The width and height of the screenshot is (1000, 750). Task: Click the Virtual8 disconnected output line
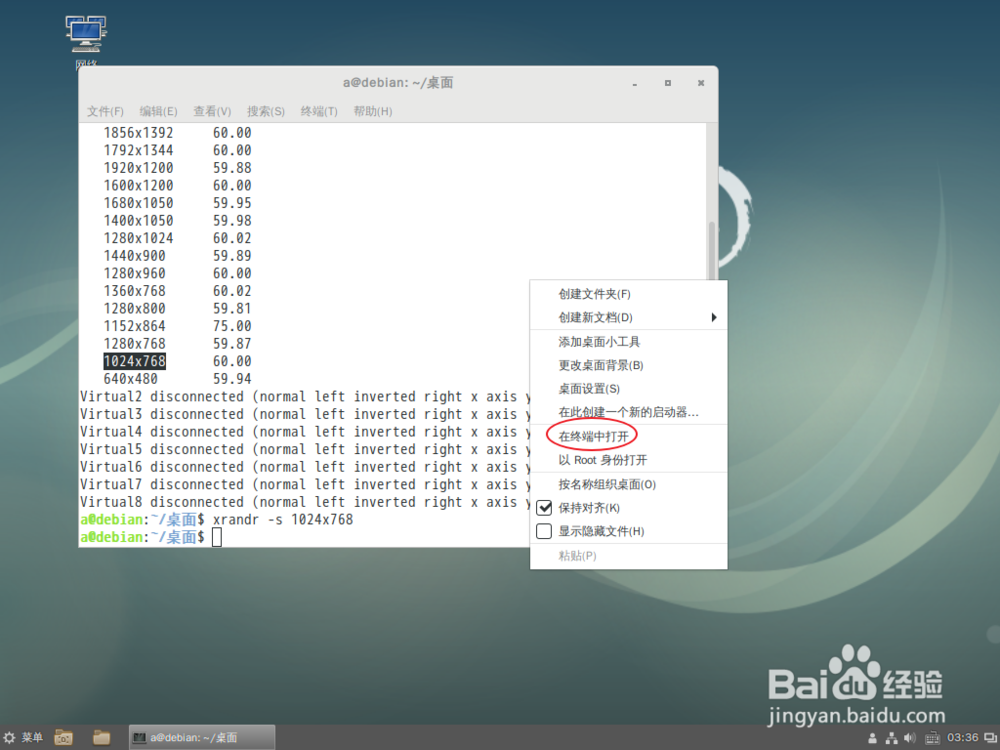click(x=305, y=503)
